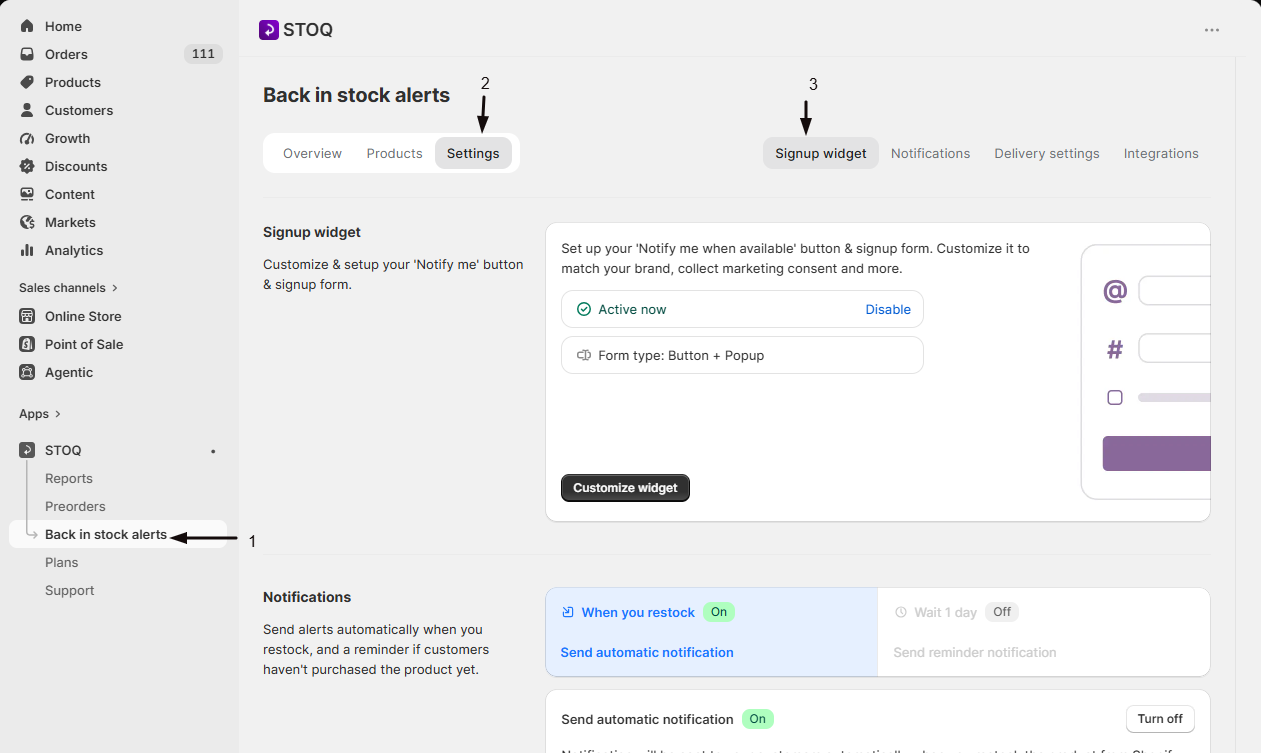Click the Customers person icon
1261x753 pixels.
[x=27, y=110]
